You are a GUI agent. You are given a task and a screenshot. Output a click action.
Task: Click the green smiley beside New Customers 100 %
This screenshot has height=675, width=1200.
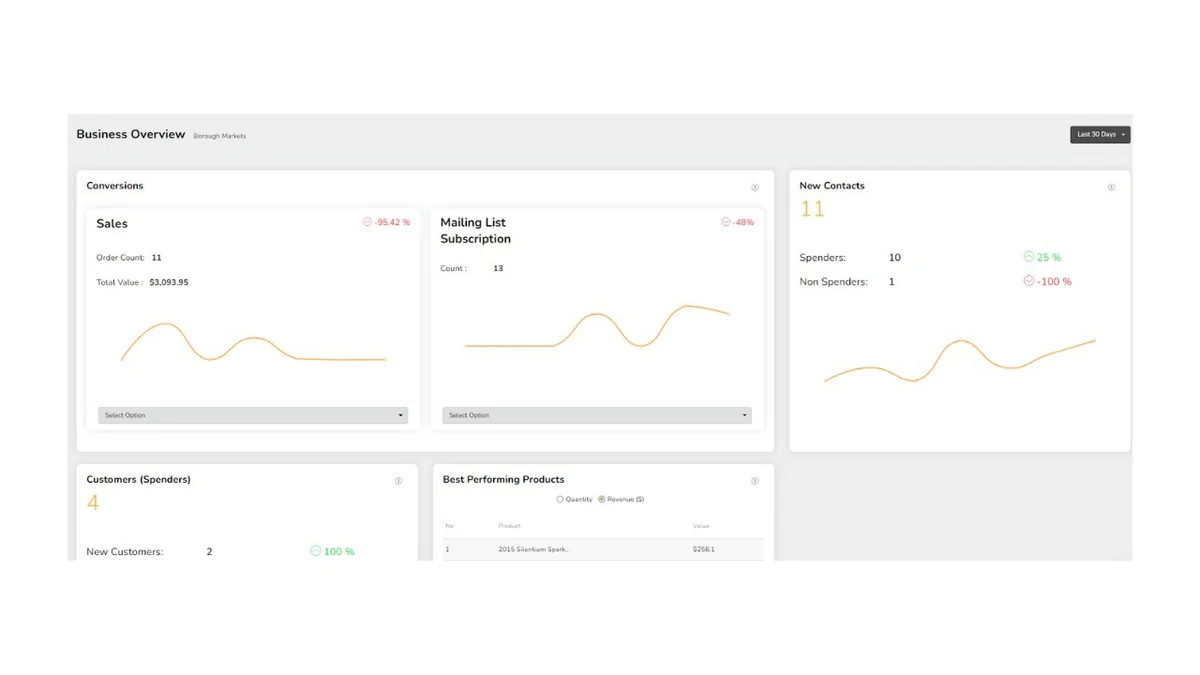pyautogui.click(x=316, y=551)
